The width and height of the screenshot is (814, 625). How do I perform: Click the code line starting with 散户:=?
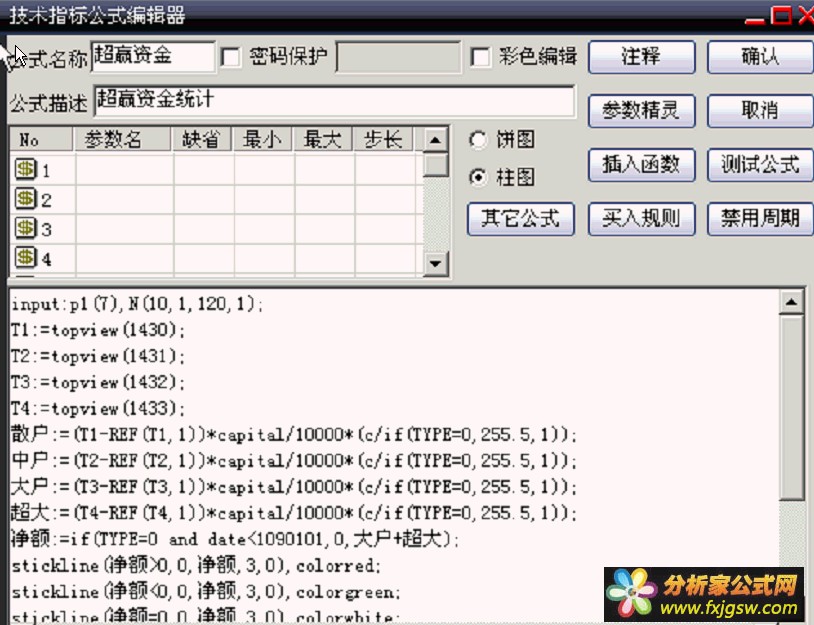tap(294, 434)
